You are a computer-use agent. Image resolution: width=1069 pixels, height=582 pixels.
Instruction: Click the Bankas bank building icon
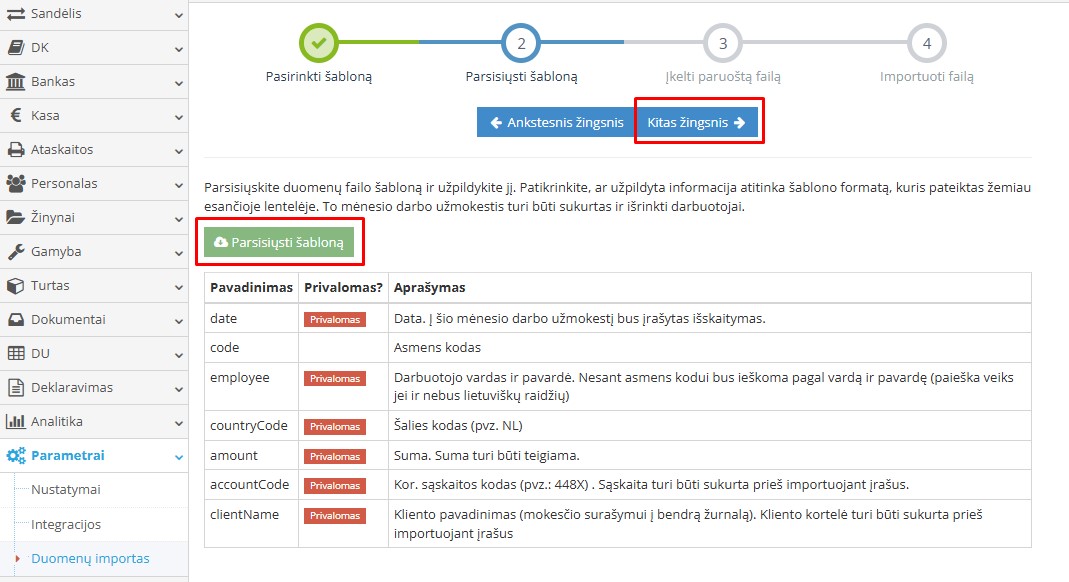pos(16,82)
